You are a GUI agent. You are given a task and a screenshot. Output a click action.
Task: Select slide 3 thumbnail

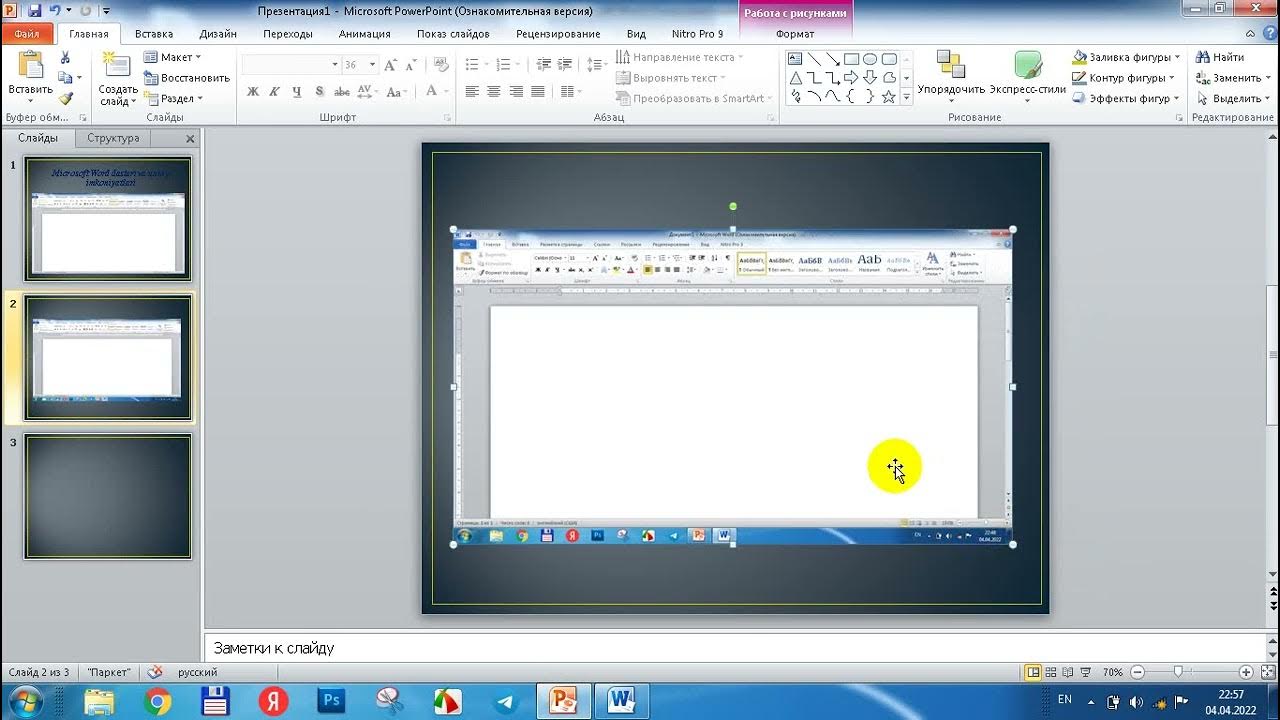point(108,496)
